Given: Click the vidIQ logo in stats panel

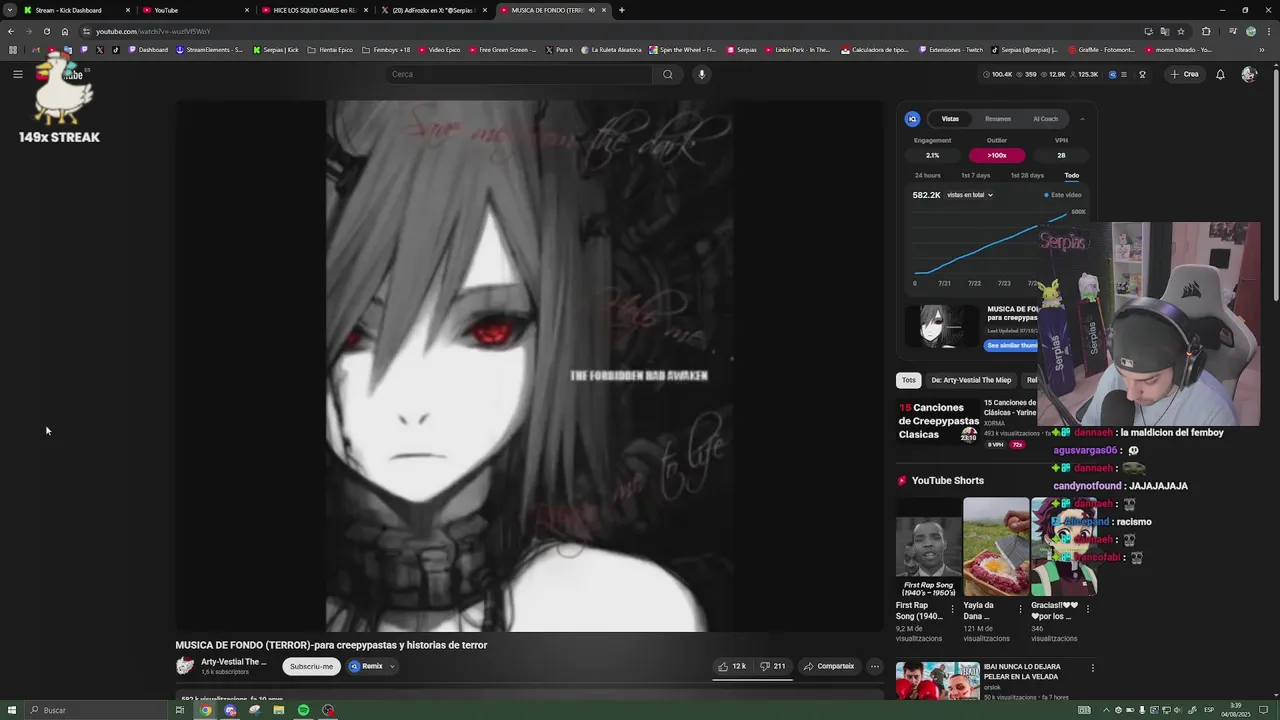Looking at the screenshot, I should click(x=912, y=119).
